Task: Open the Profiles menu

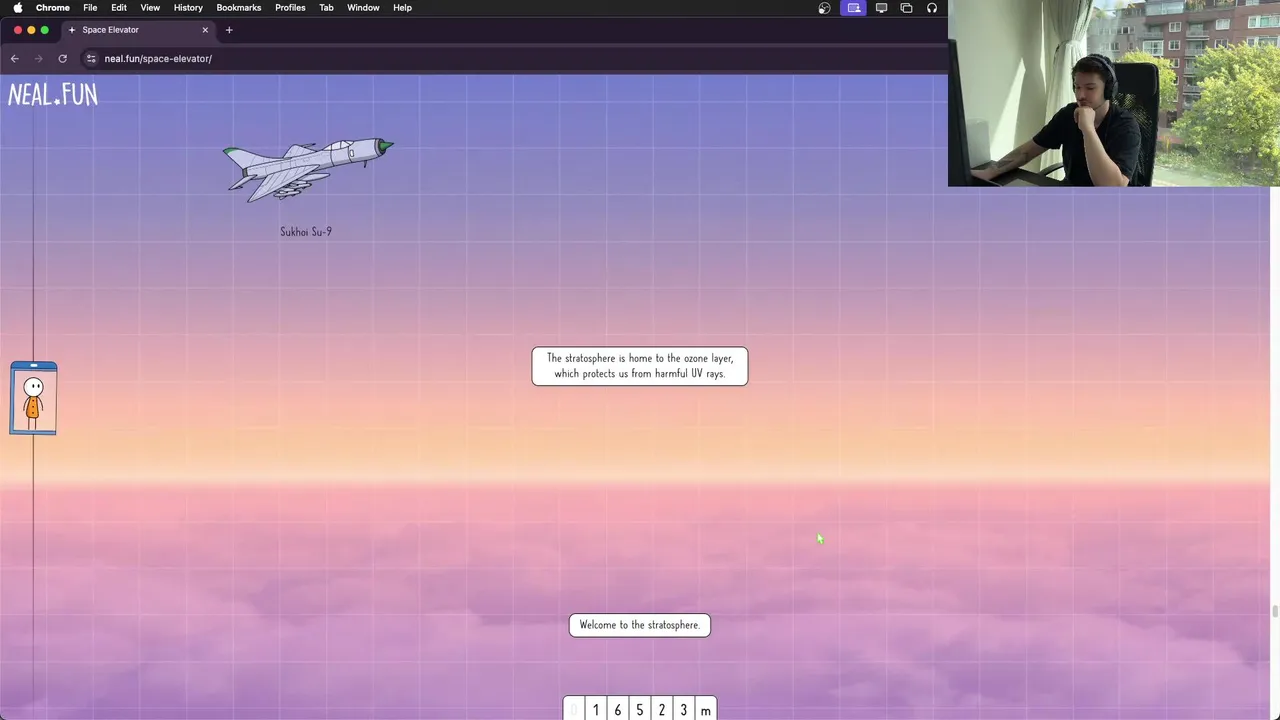Action: tap(290, 8)
